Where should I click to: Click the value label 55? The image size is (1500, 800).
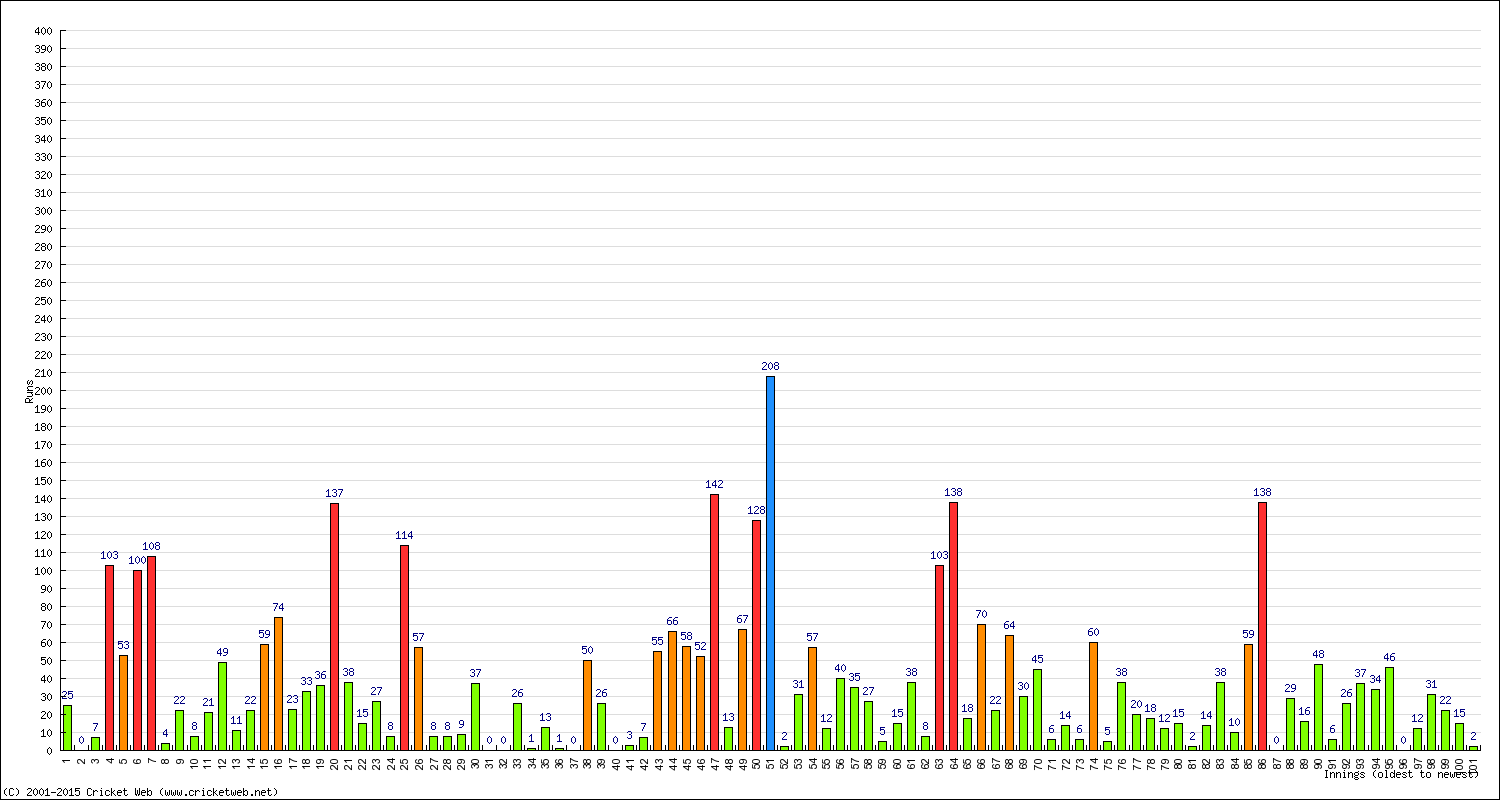coord(657,641)
